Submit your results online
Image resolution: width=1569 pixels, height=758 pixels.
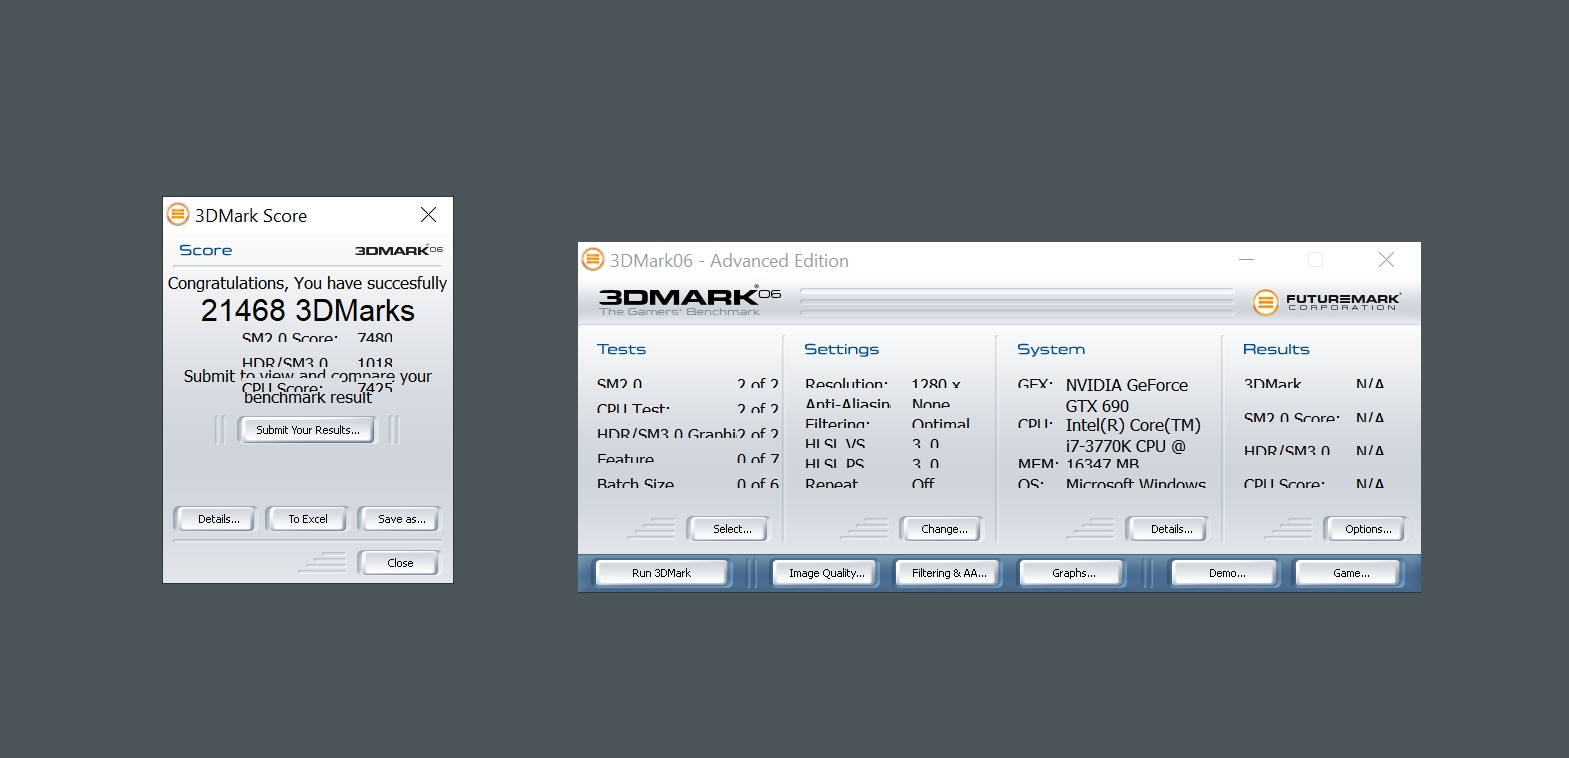pos(307,430)
